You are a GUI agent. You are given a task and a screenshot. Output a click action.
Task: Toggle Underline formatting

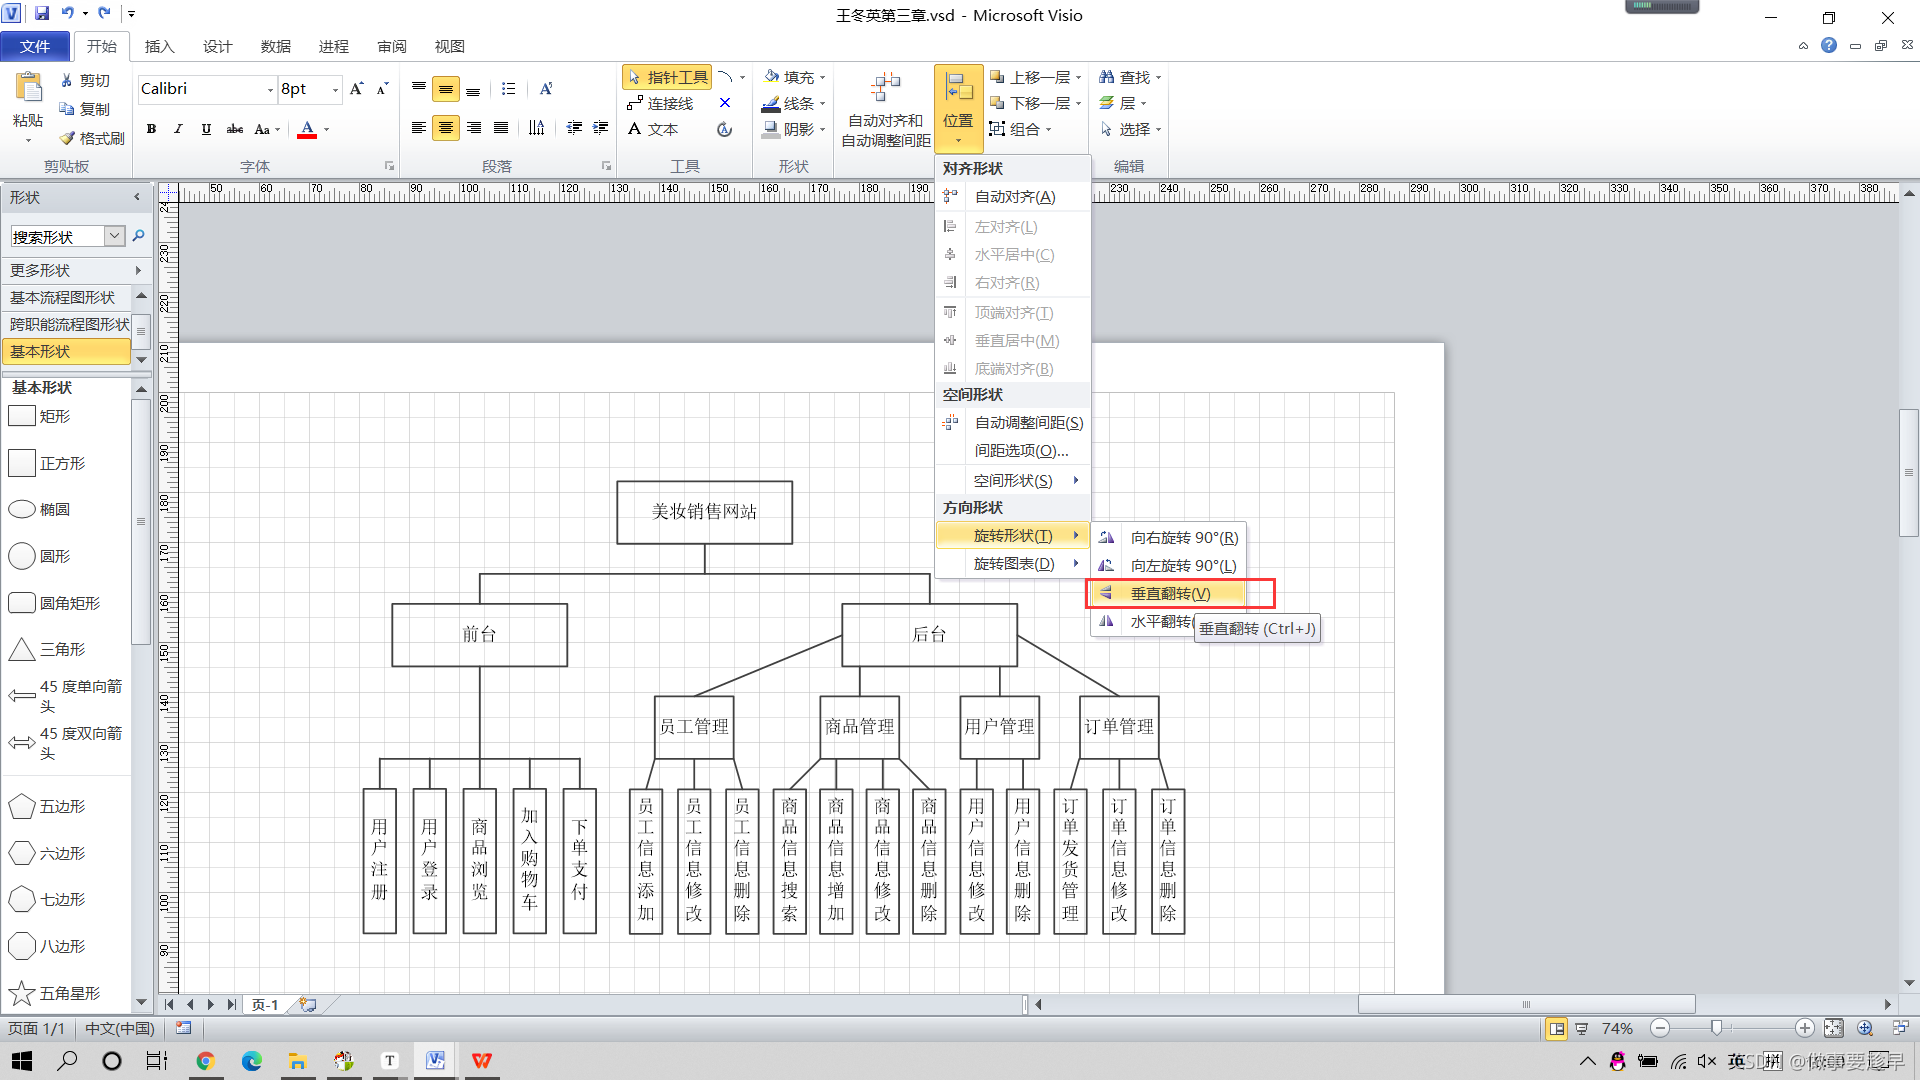(x=206, y=129)
